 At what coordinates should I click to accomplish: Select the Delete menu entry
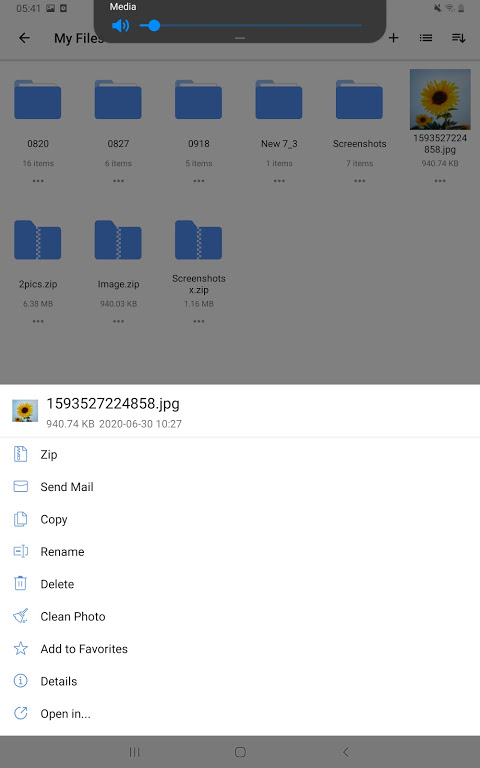[x=240, y=584]
